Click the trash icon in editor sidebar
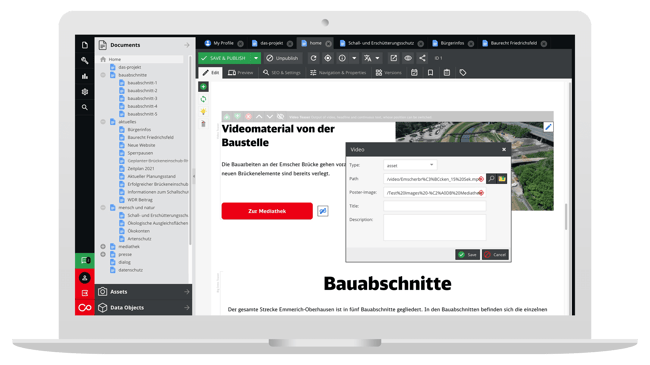The image size is (650, 365). [x=203, y=124]
